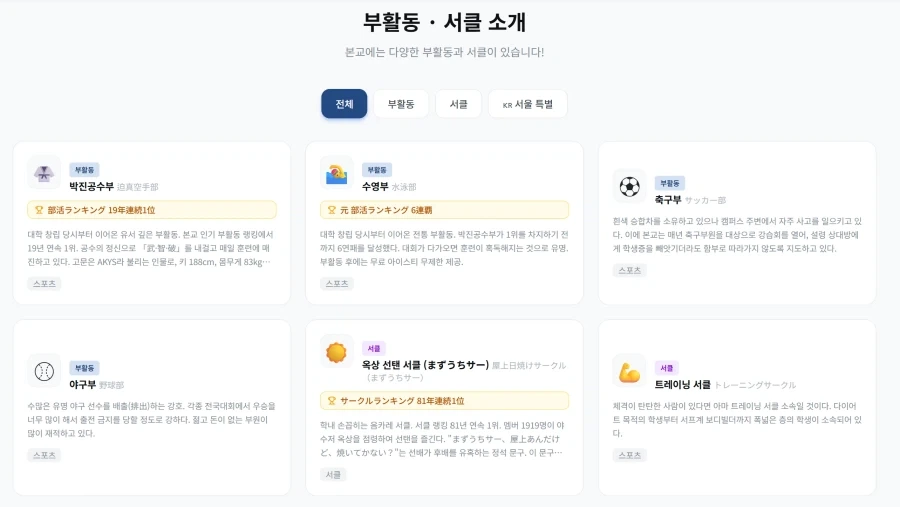Click the 축구부 description paragraph
Viewport: 900px width, 507px height.
point(737,235)
